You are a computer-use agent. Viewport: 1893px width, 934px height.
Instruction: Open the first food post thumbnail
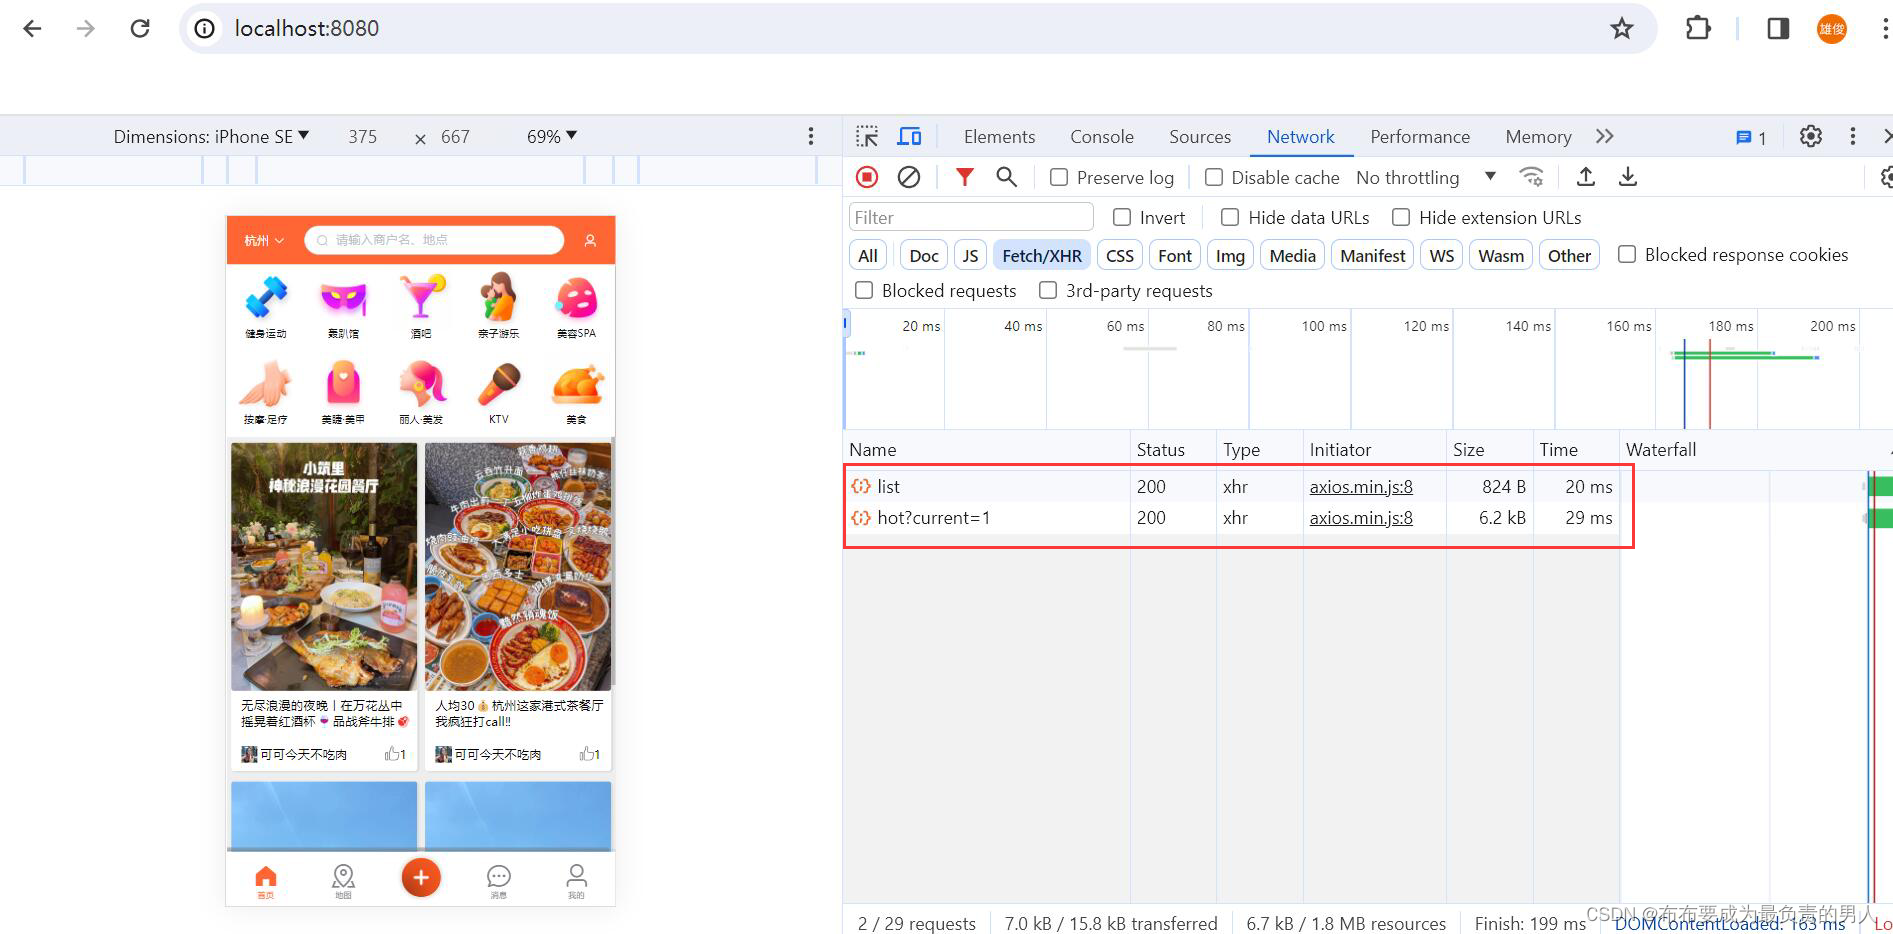(324, 566)
